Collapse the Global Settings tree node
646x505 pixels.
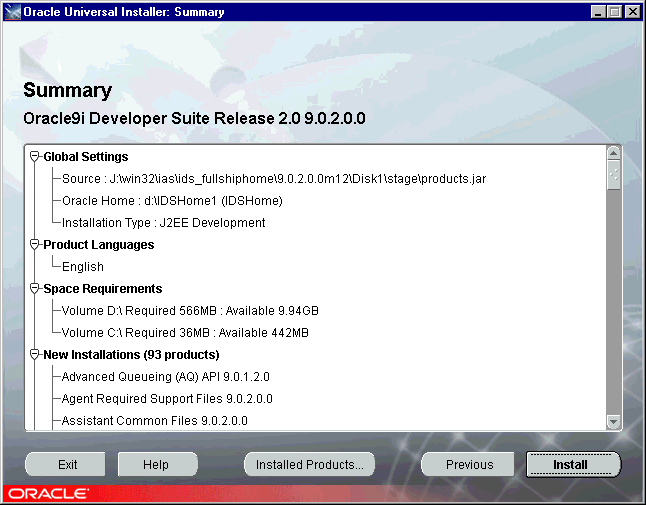click(35, 157)
